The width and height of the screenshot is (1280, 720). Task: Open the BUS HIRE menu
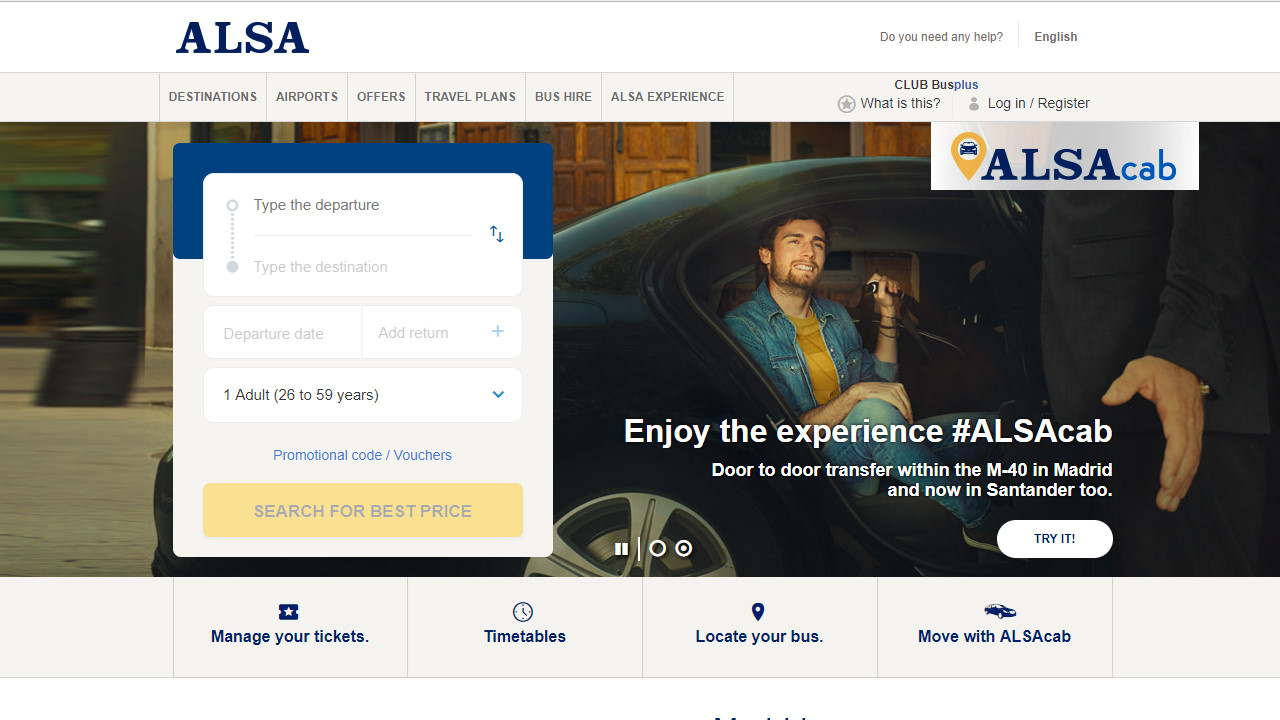(x=563, y=97)
